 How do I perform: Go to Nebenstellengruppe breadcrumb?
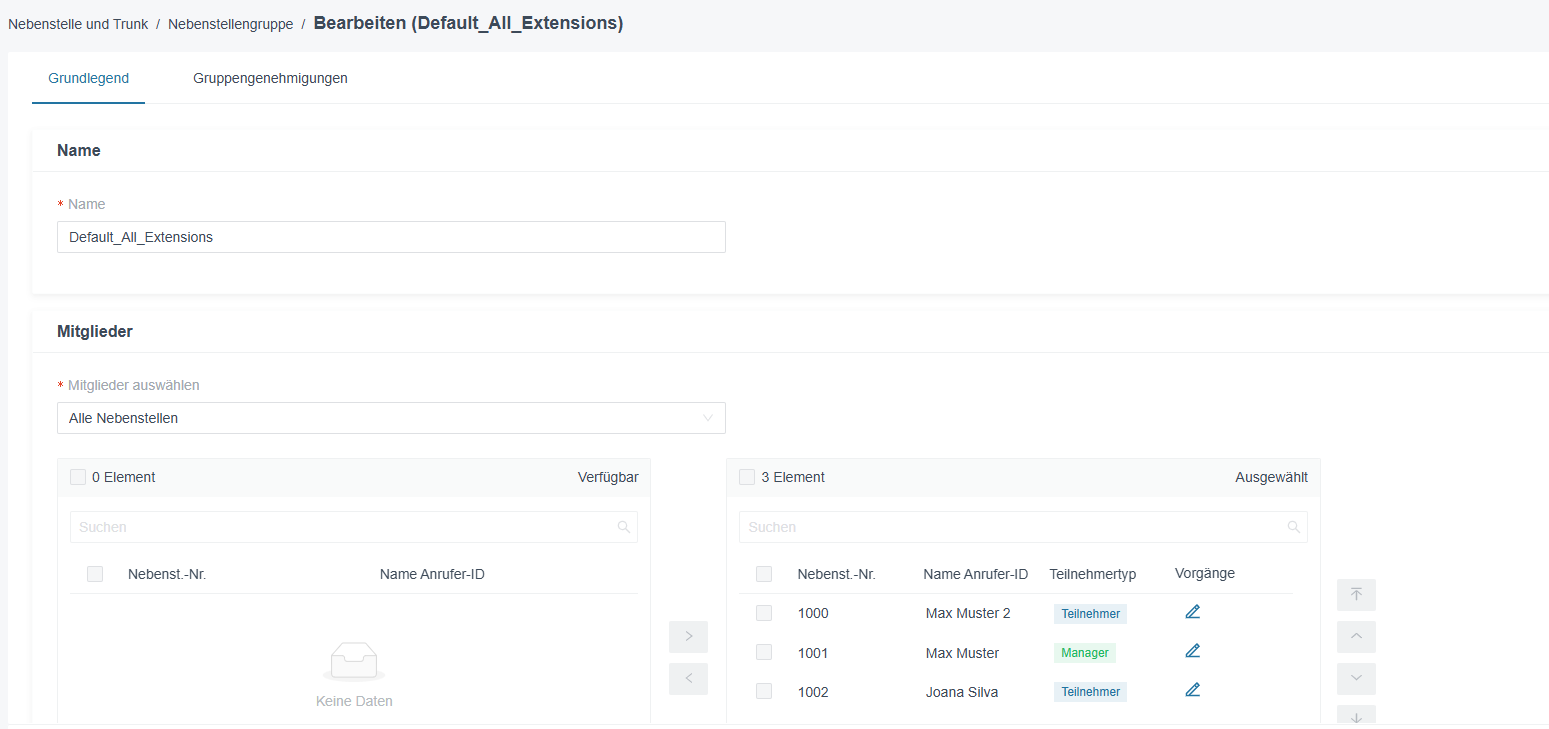point(230,24)
